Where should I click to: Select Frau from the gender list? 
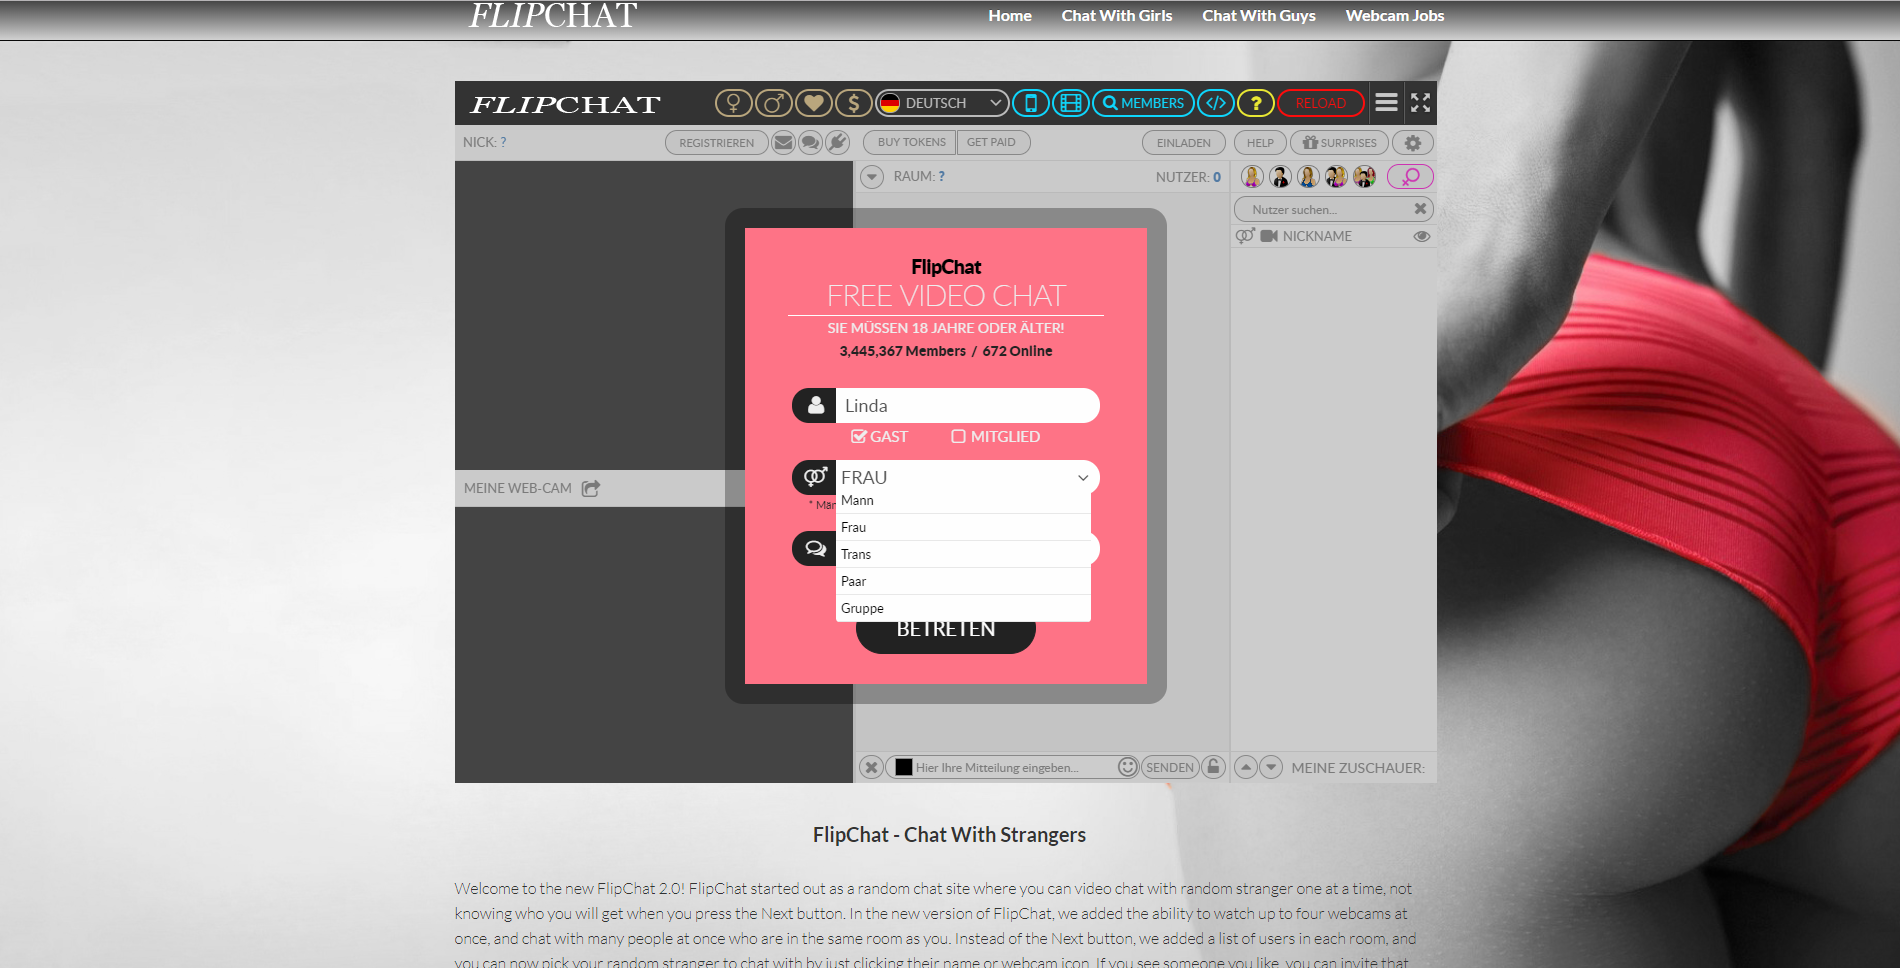(963, 527)
